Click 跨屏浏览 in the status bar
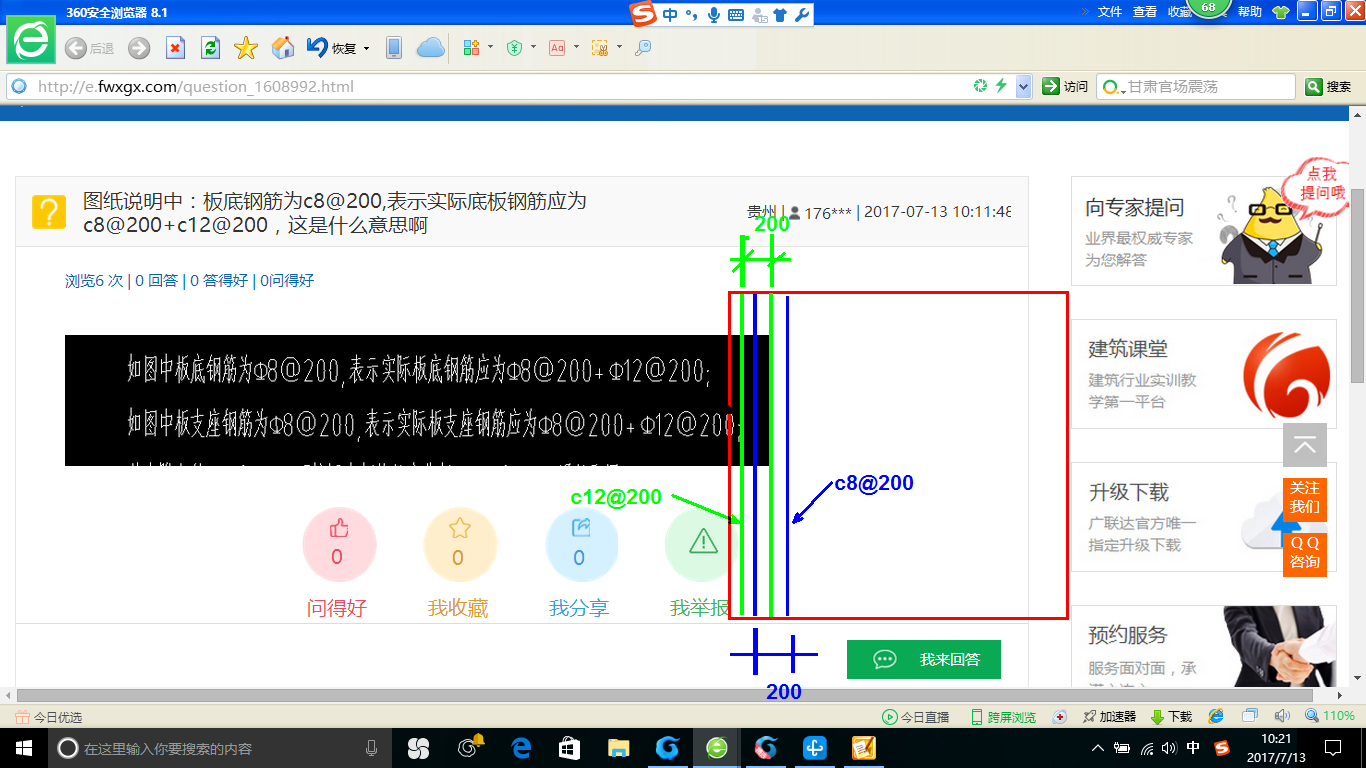1366x768 pixels. pos(1004,717)
